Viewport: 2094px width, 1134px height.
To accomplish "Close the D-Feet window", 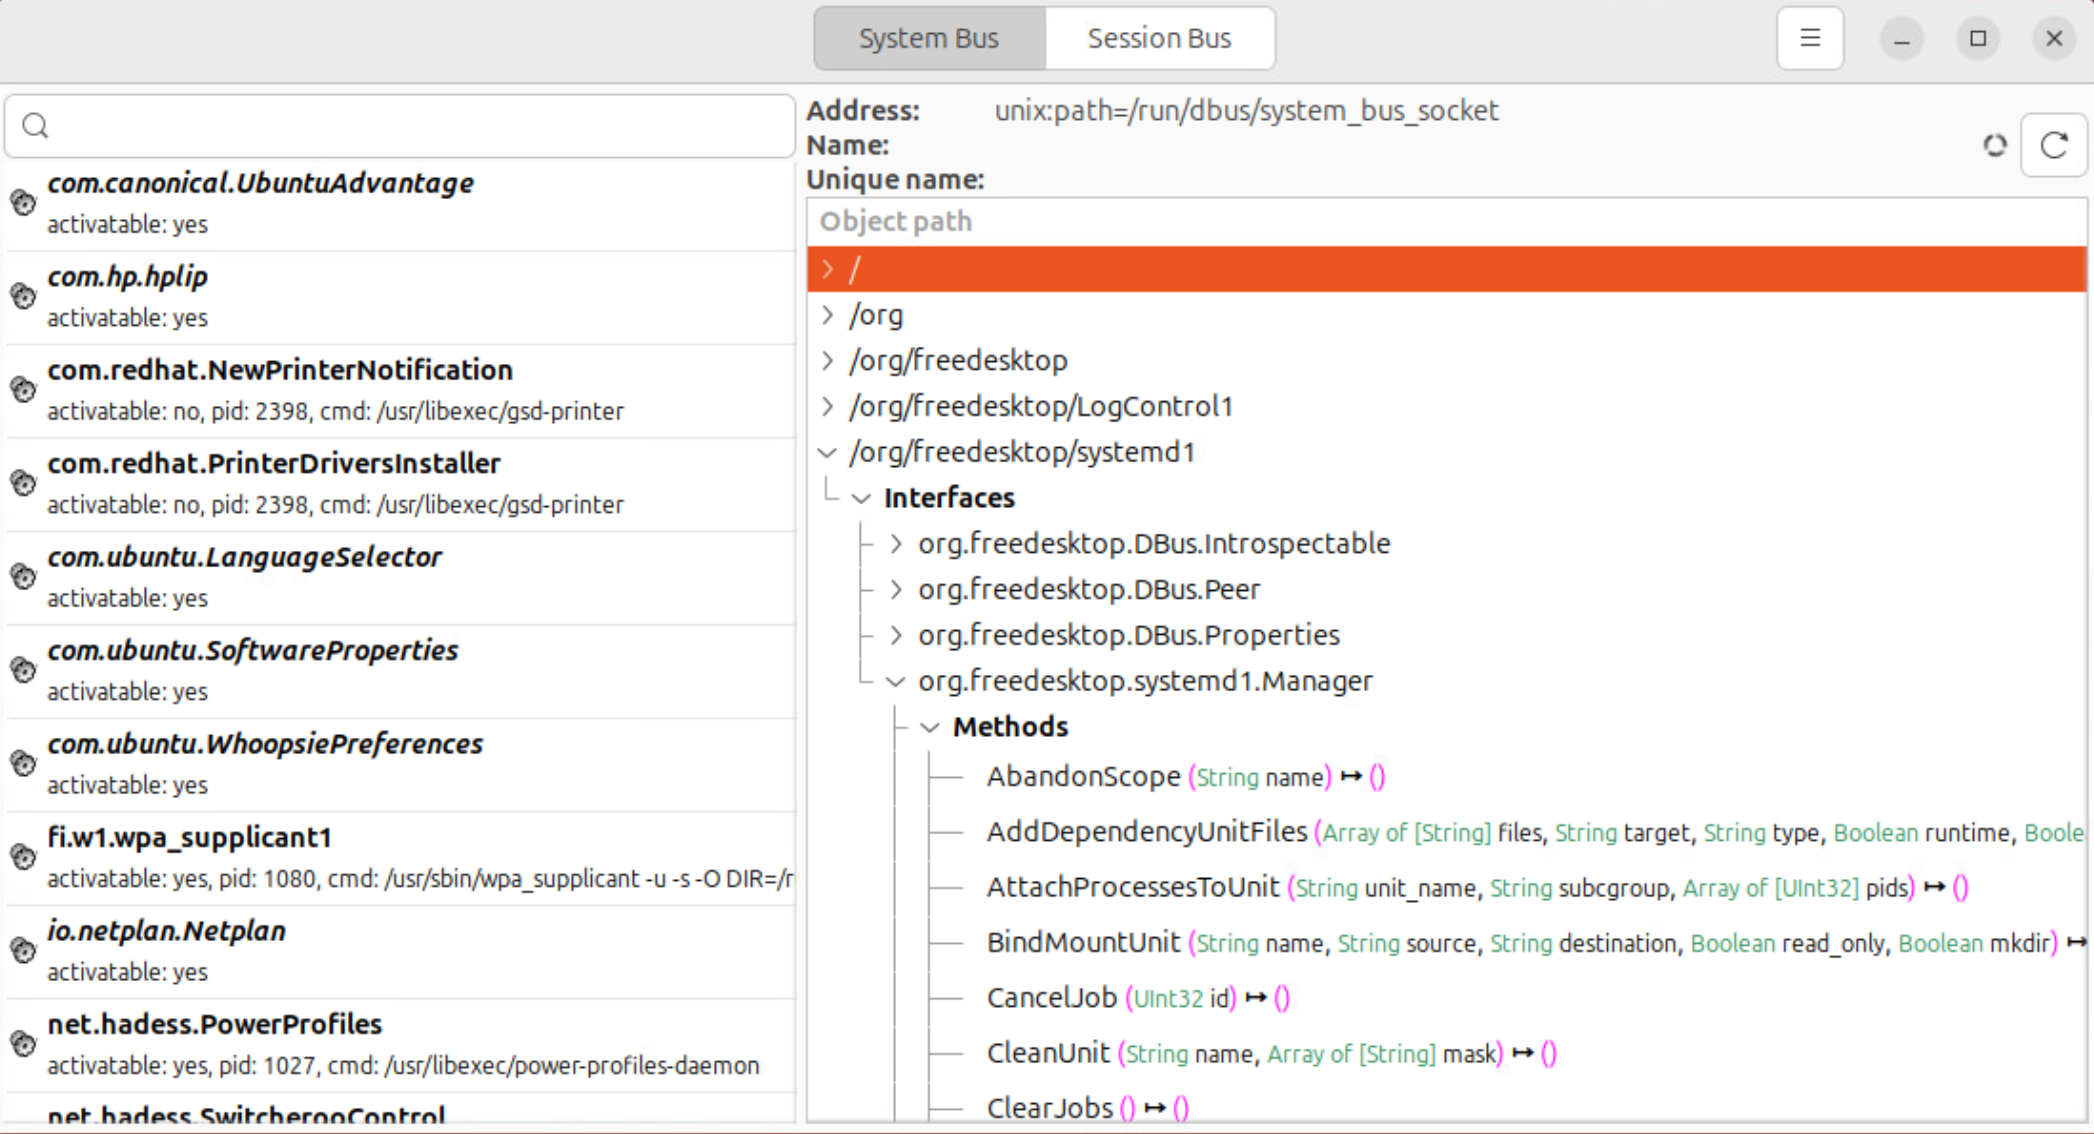I will coord(2054,39).
